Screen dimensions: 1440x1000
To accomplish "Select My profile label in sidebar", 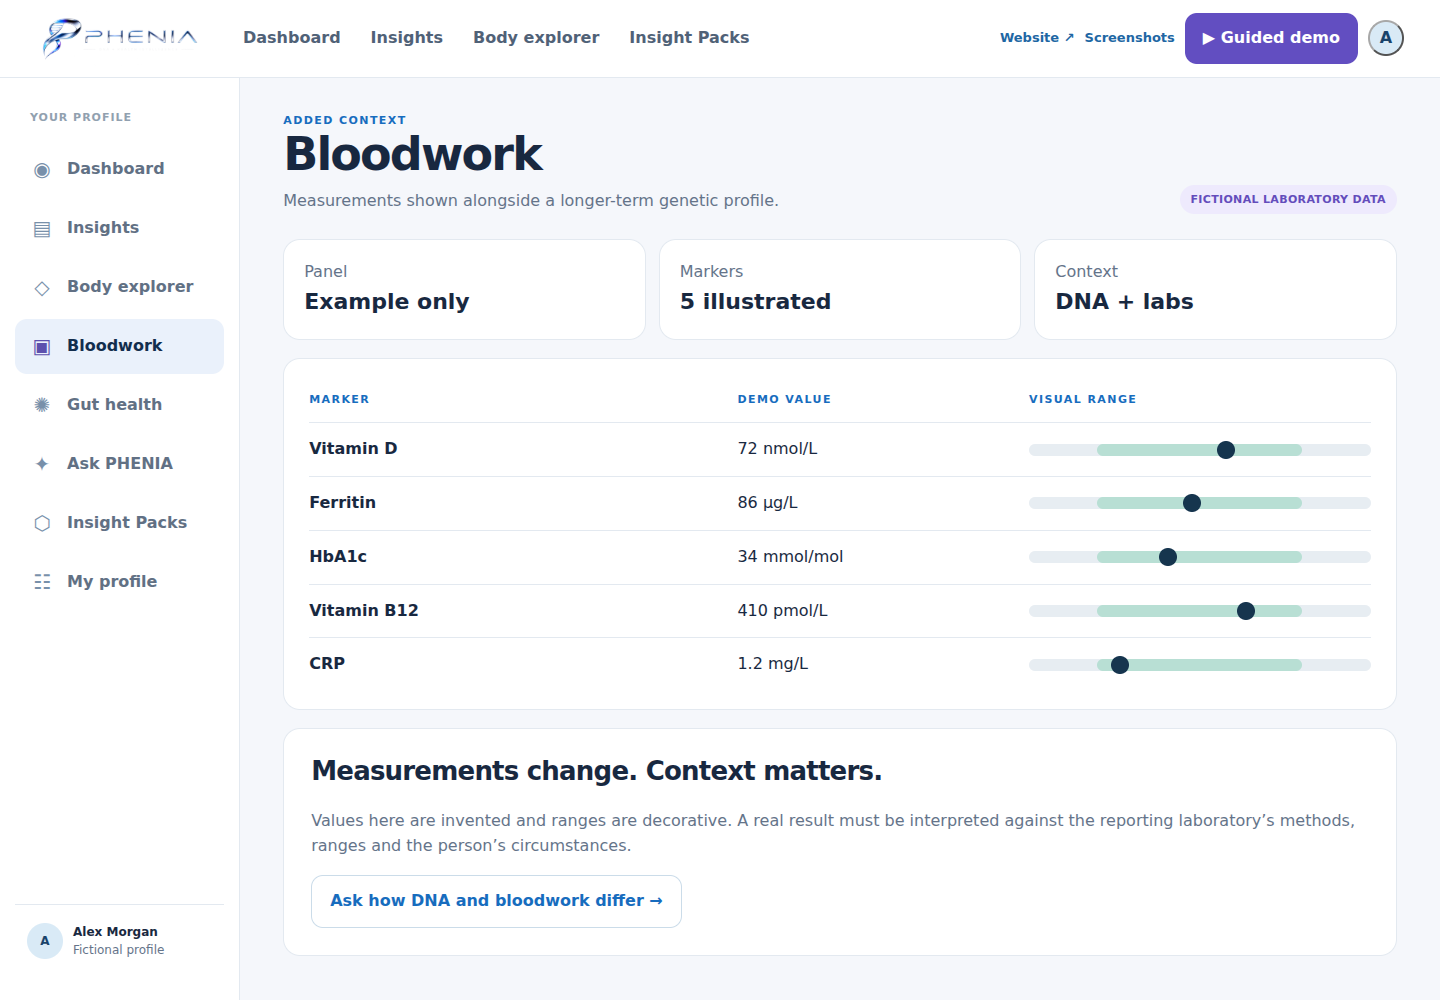I will click(x=112, y=581).
